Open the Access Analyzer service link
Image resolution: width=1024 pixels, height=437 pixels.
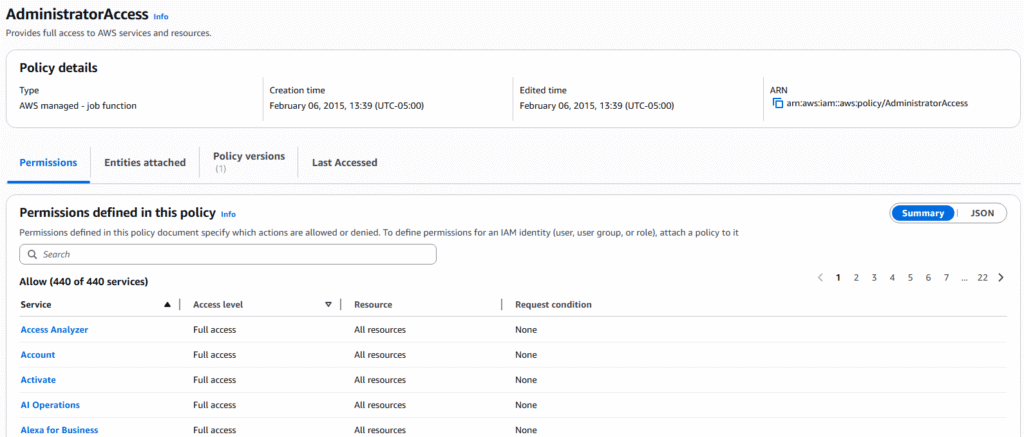pyautogui.click(x=54, y=330)
